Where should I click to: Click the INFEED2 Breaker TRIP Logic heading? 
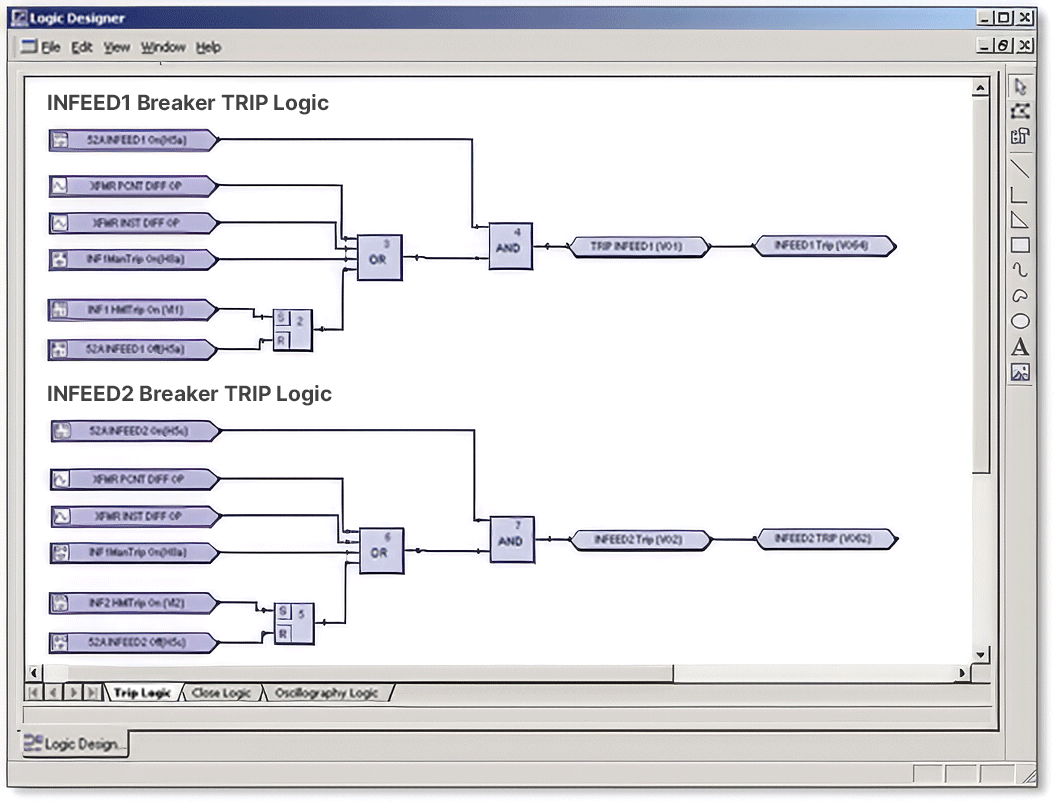[x=189, y=394]
